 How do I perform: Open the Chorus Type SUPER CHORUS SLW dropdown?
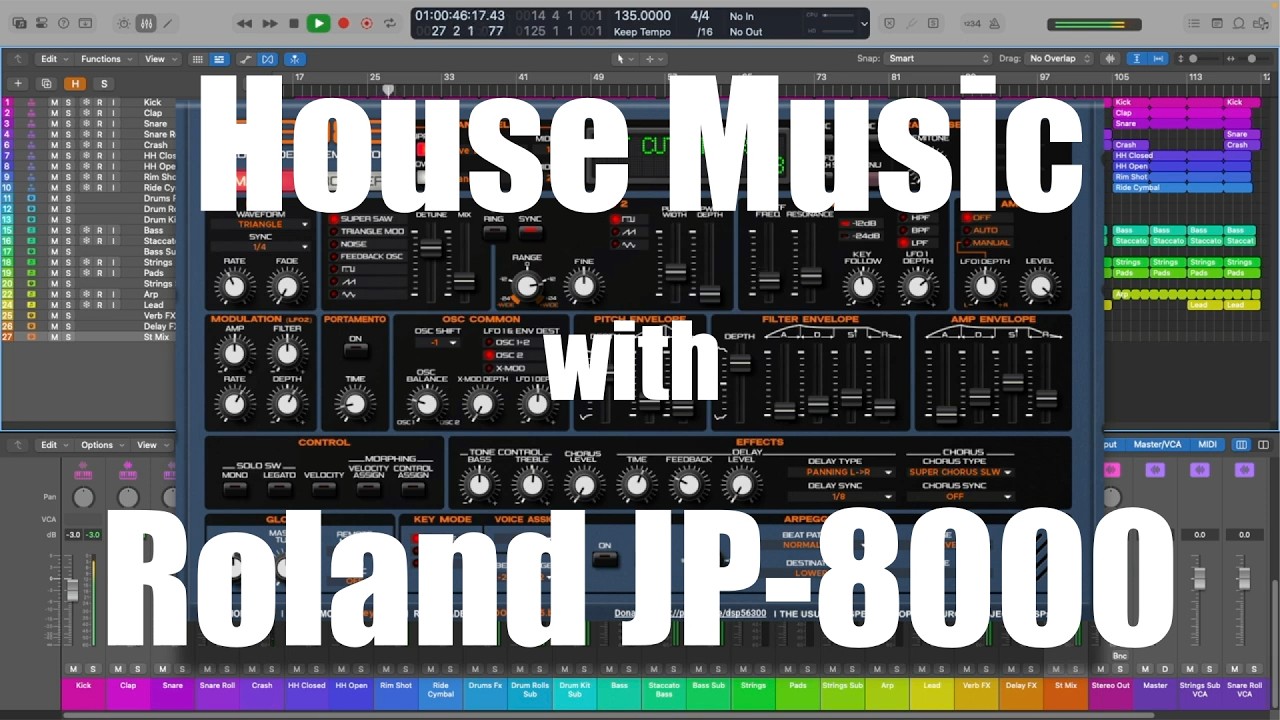pyautogui.click(x=960, y=472)
